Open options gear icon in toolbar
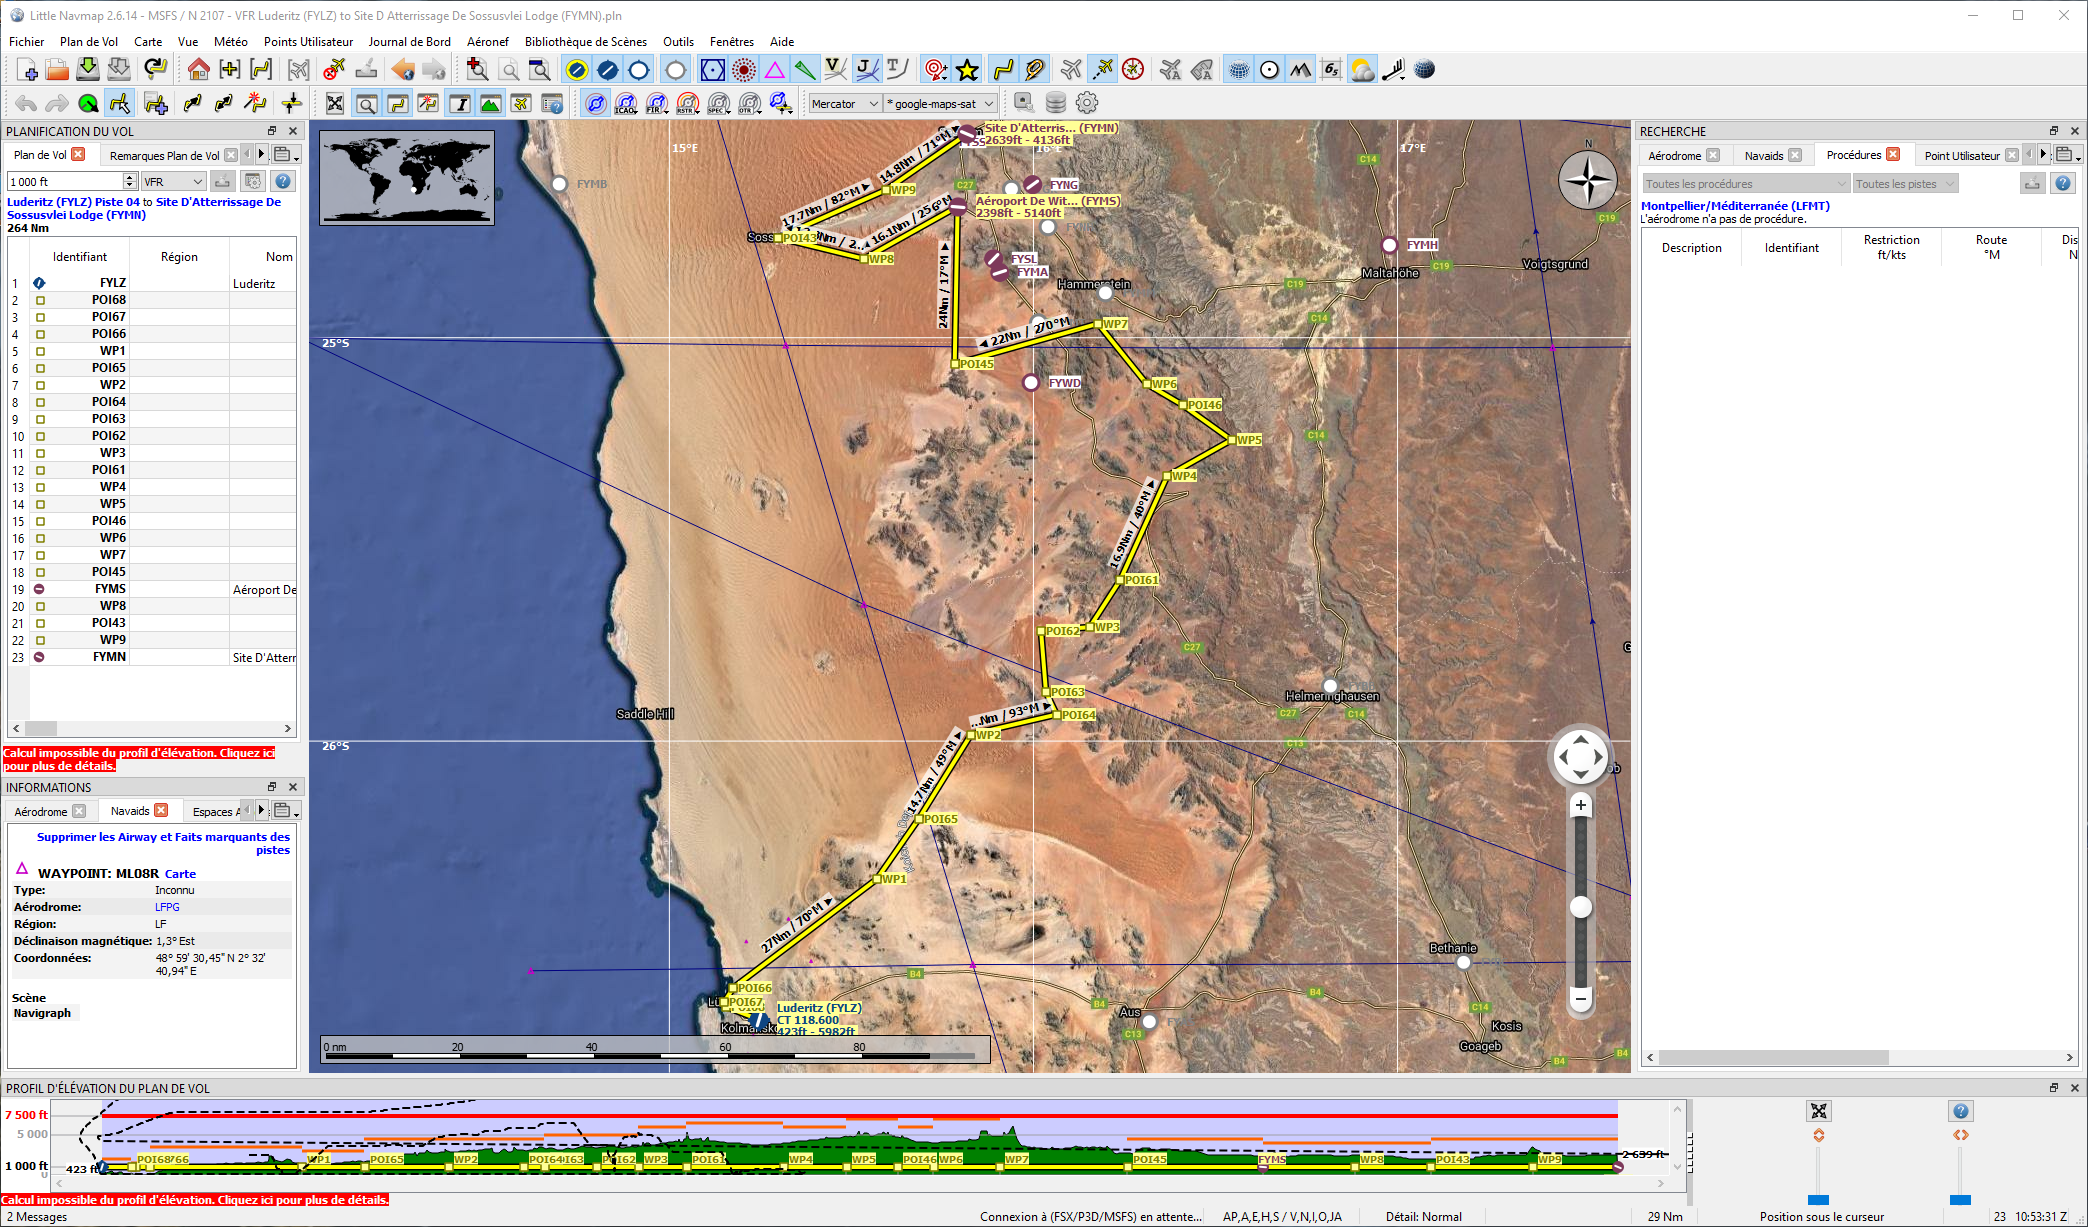Viewport: 2088px width, 1227px height. pos(1087,103)
